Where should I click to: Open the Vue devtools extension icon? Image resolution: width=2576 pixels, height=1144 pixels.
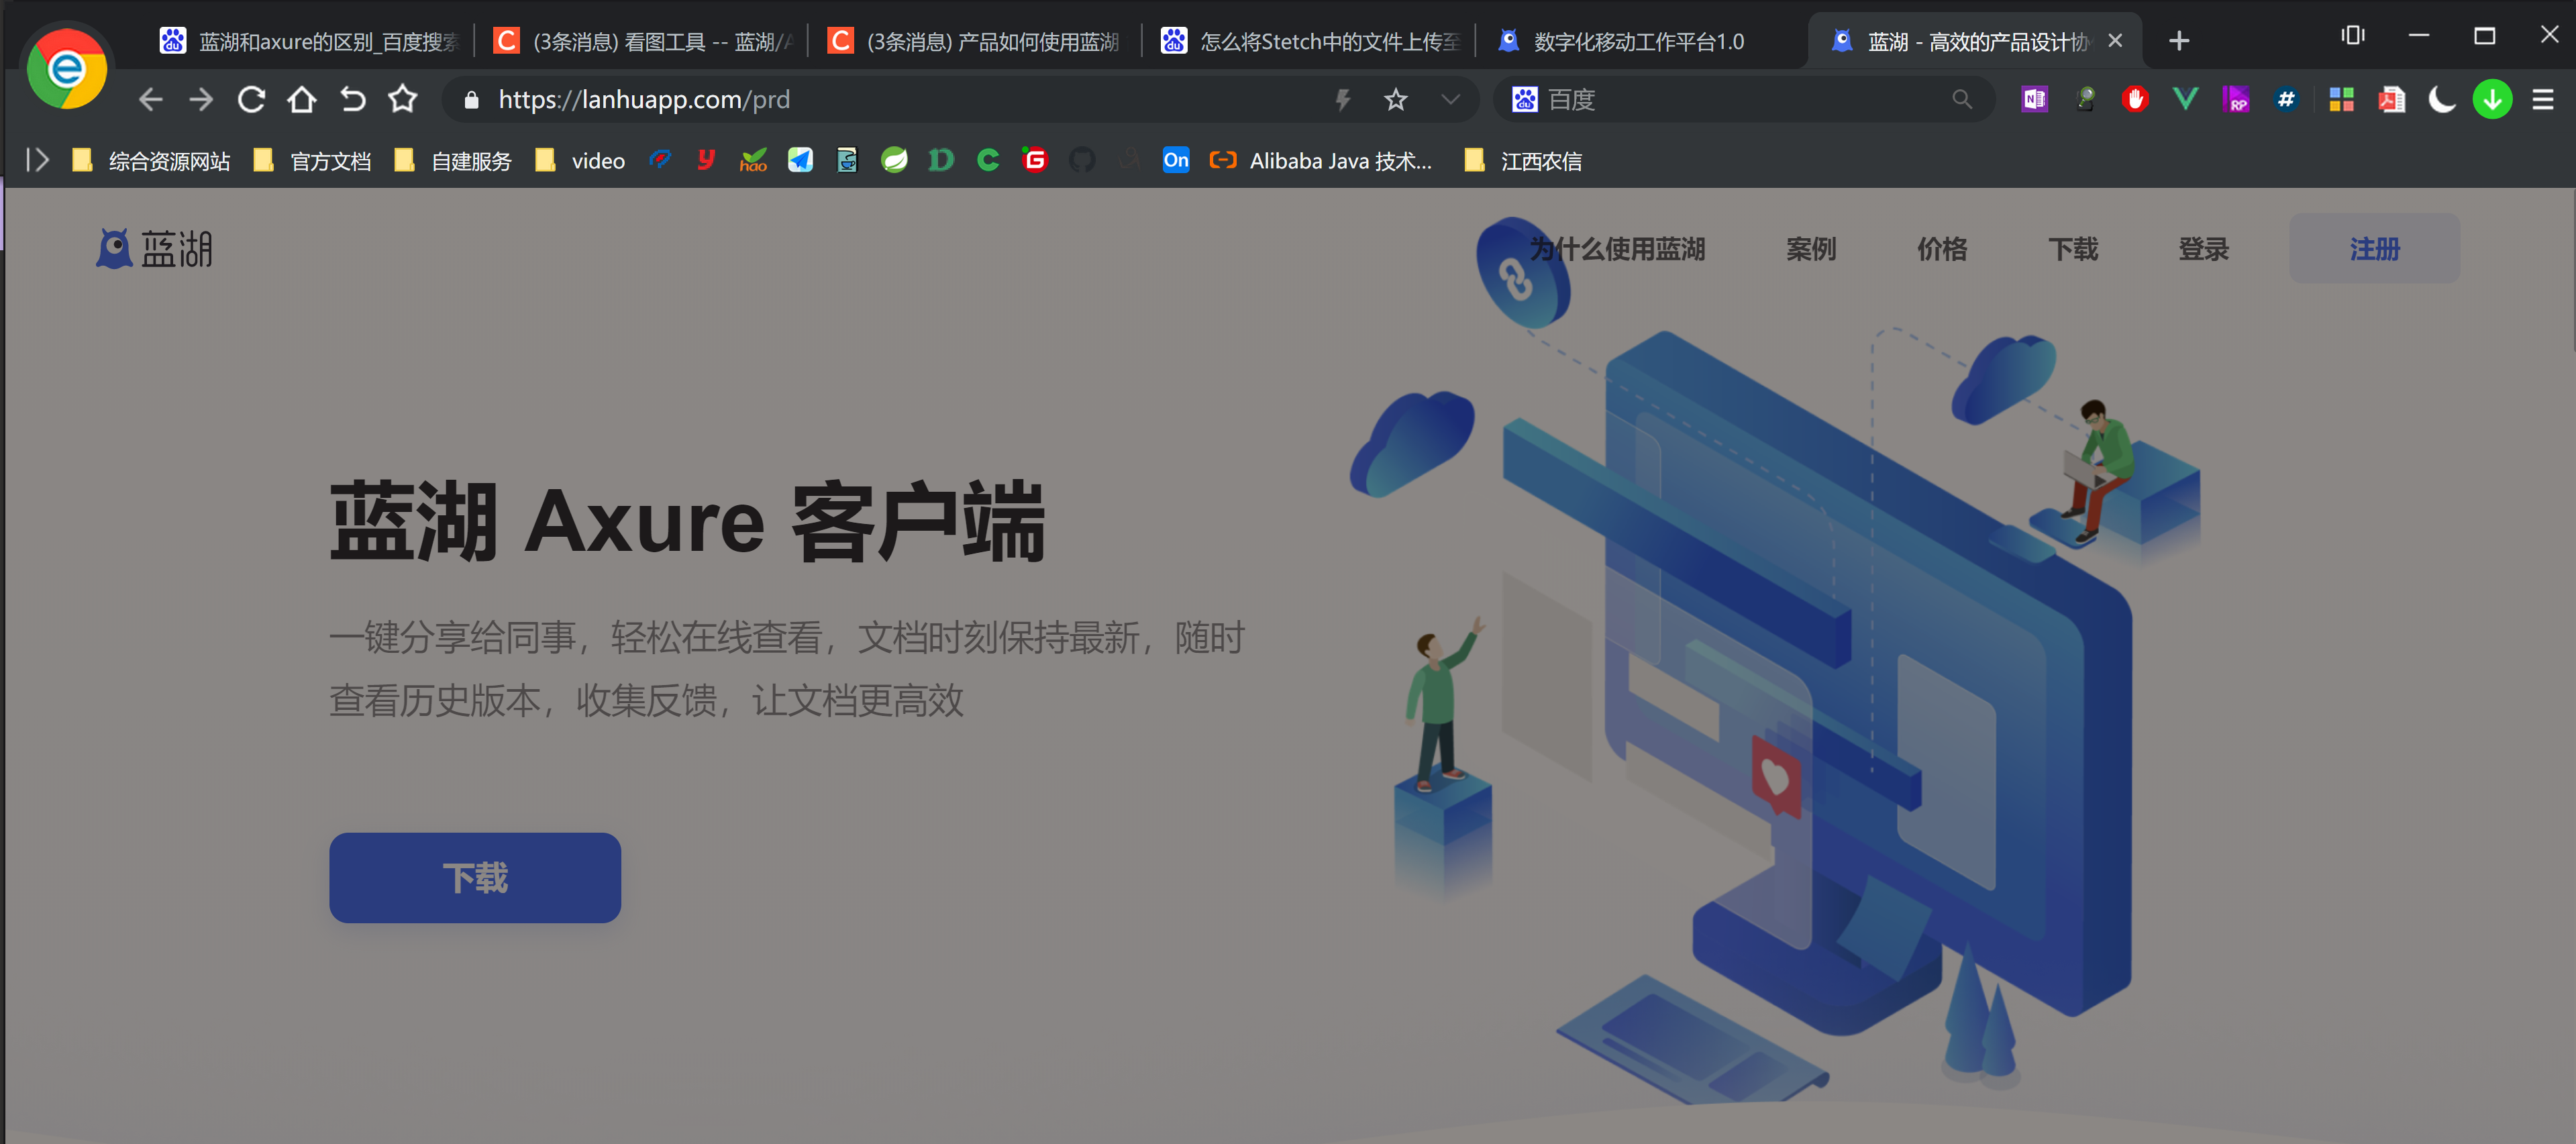(x=2186, y=99)
